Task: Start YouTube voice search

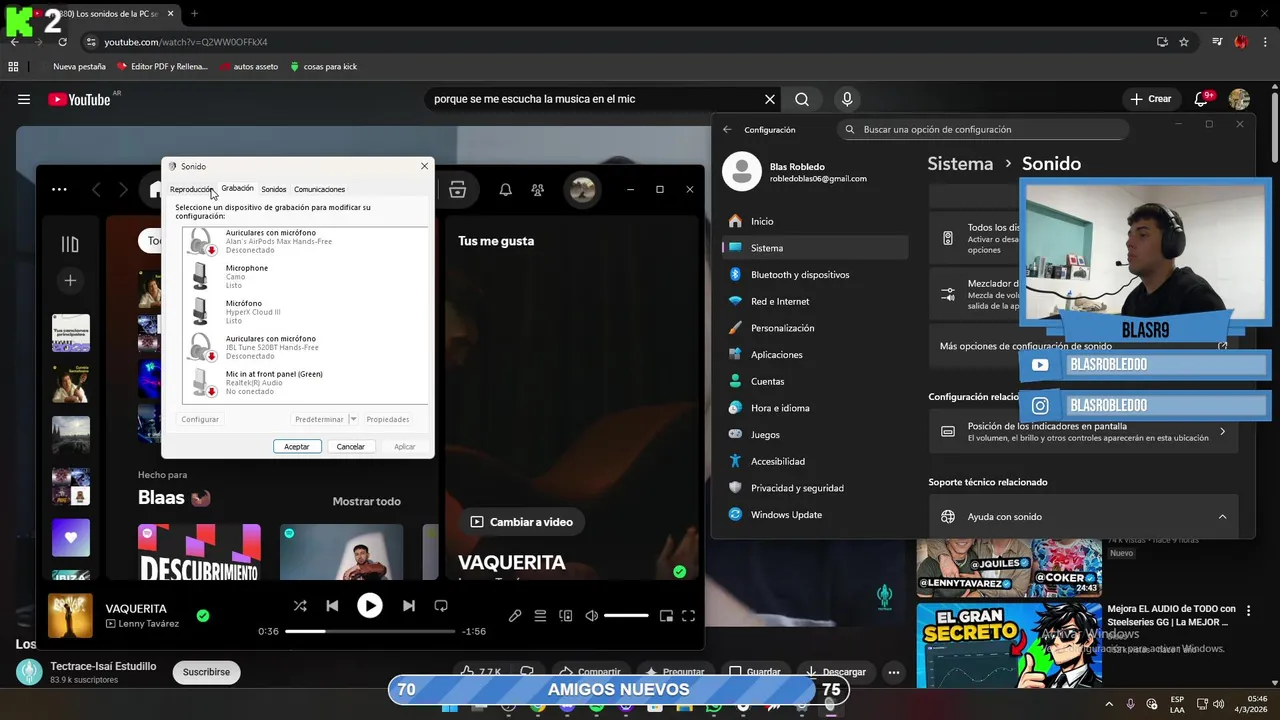Action: (x=847, y=99)
